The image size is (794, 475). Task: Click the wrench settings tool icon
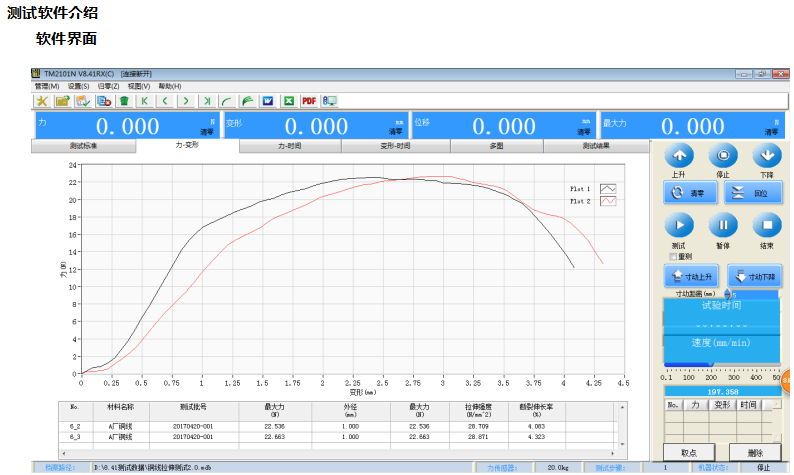click(42, 101)
